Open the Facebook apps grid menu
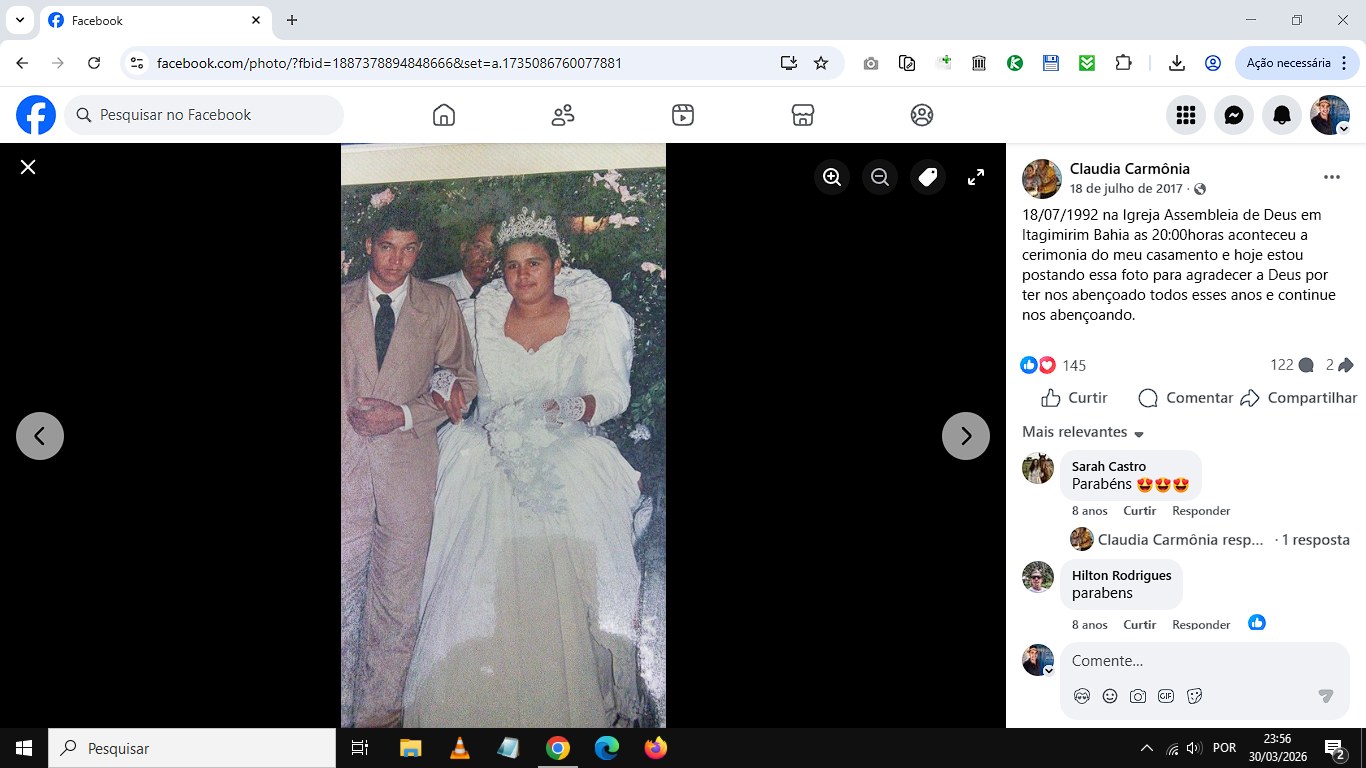 coord(1186,115)
